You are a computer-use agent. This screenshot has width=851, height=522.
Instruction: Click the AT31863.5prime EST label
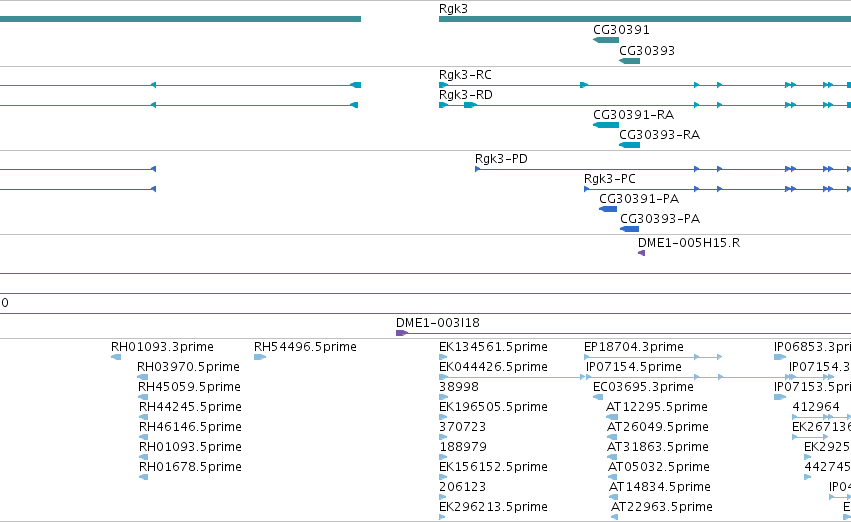pyautogui.click(x=658, y=447)
